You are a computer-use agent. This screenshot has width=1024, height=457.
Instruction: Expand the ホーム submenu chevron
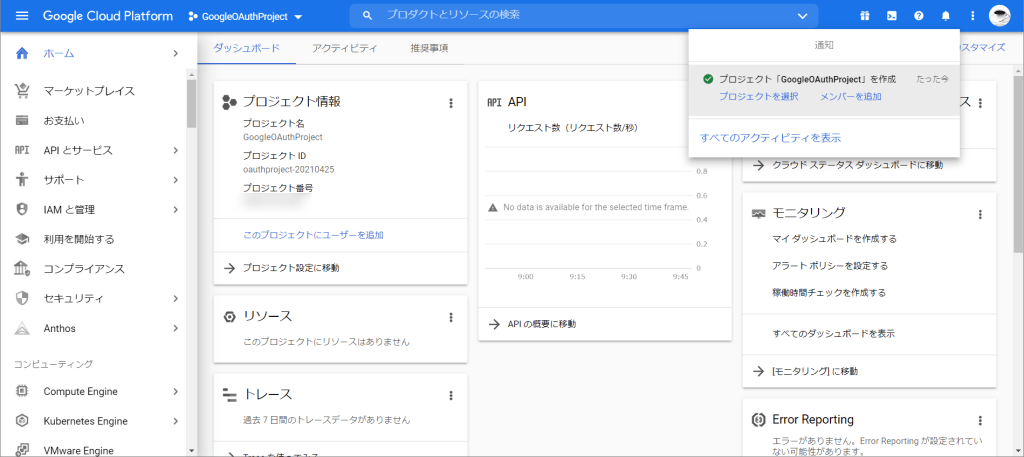(175, 54)
